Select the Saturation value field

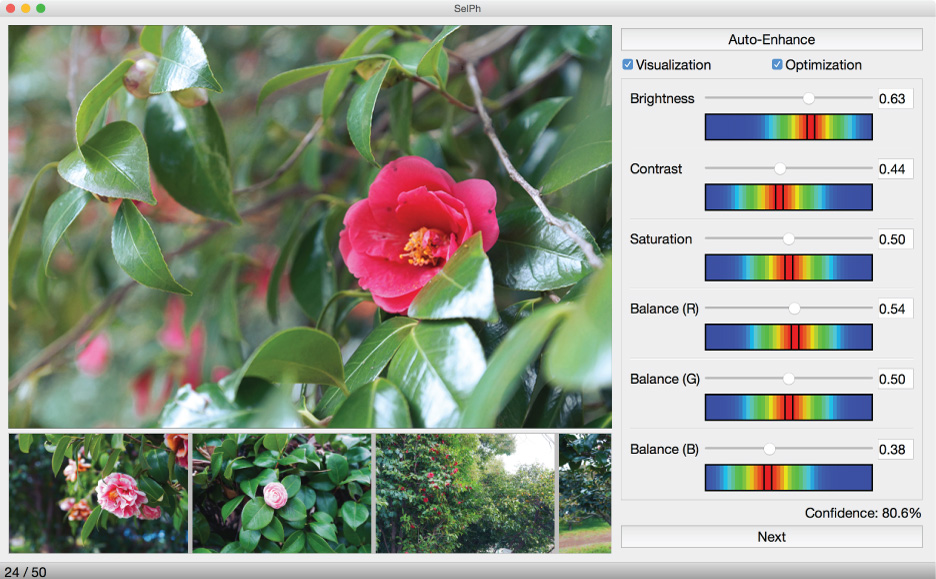click(x=895, y=239)
